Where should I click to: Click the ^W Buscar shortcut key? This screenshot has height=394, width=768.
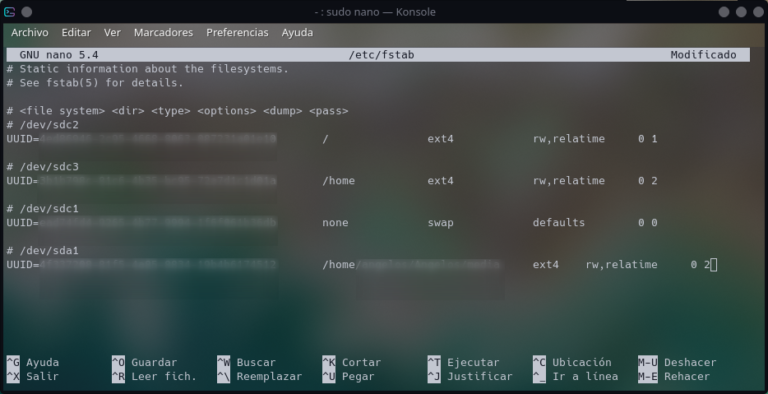(x=223, y=363)
